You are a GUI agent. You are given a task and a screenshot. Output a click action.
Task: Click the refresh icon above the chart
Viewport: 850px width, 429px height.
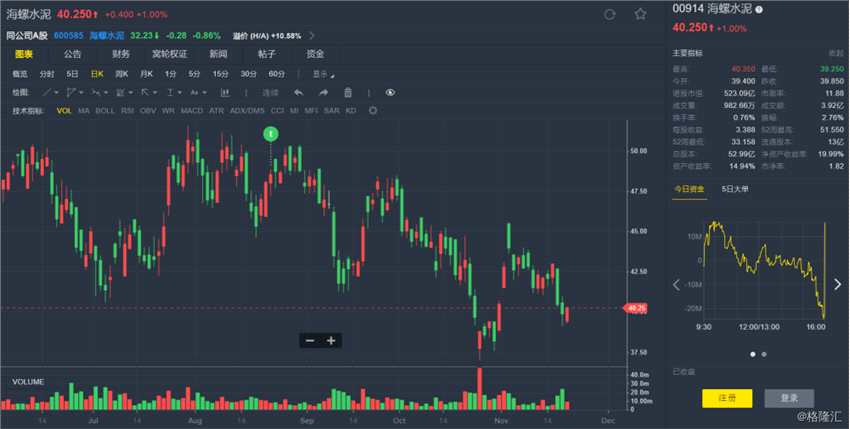point(610,15)
